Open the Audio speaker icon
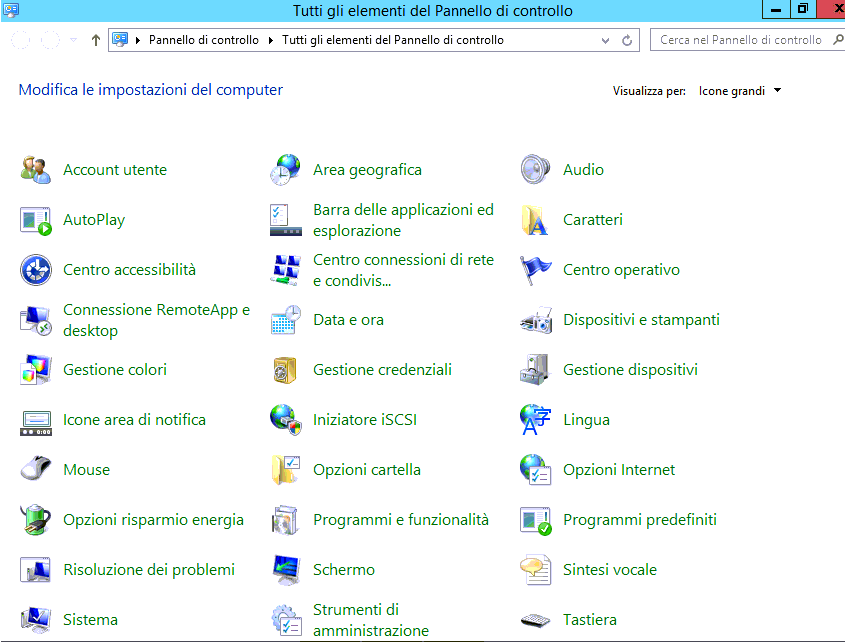845x642 pixels. pyautogui.click(x=535, y=170)
